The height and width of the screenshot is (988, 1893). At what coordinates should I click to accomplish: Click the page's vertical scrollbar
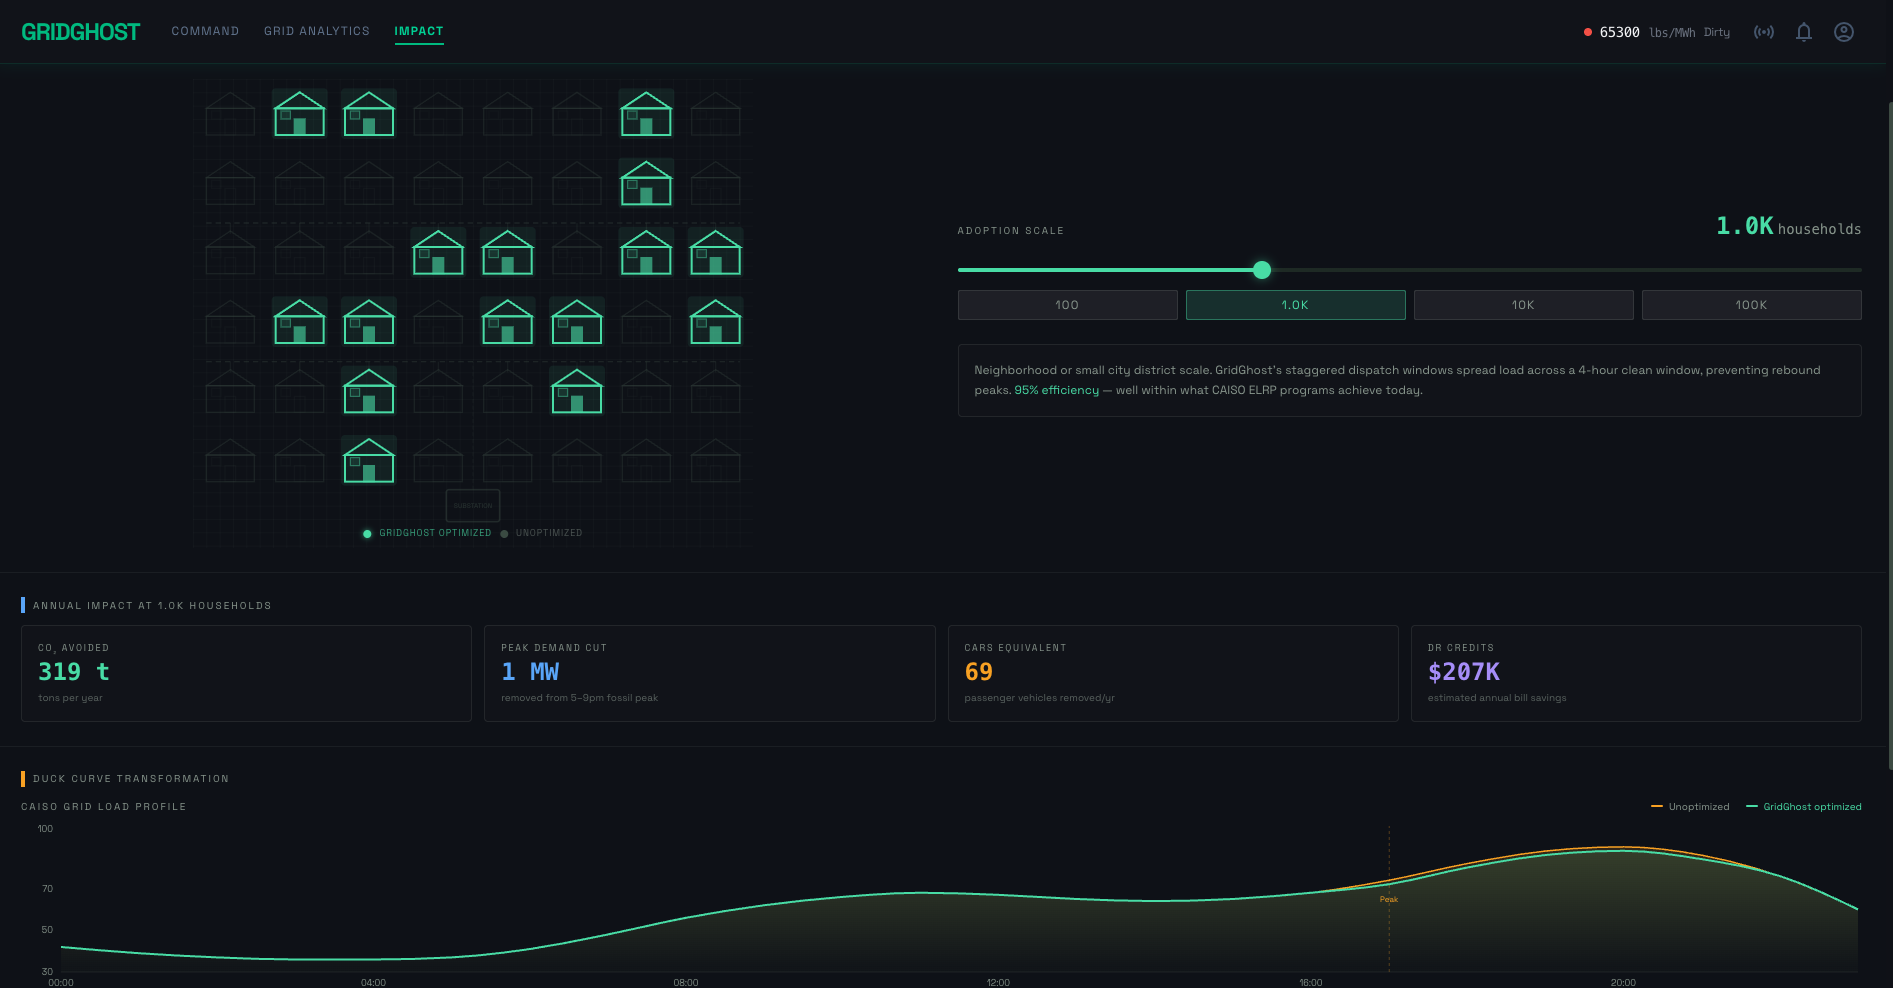(x=1889, y=435)
